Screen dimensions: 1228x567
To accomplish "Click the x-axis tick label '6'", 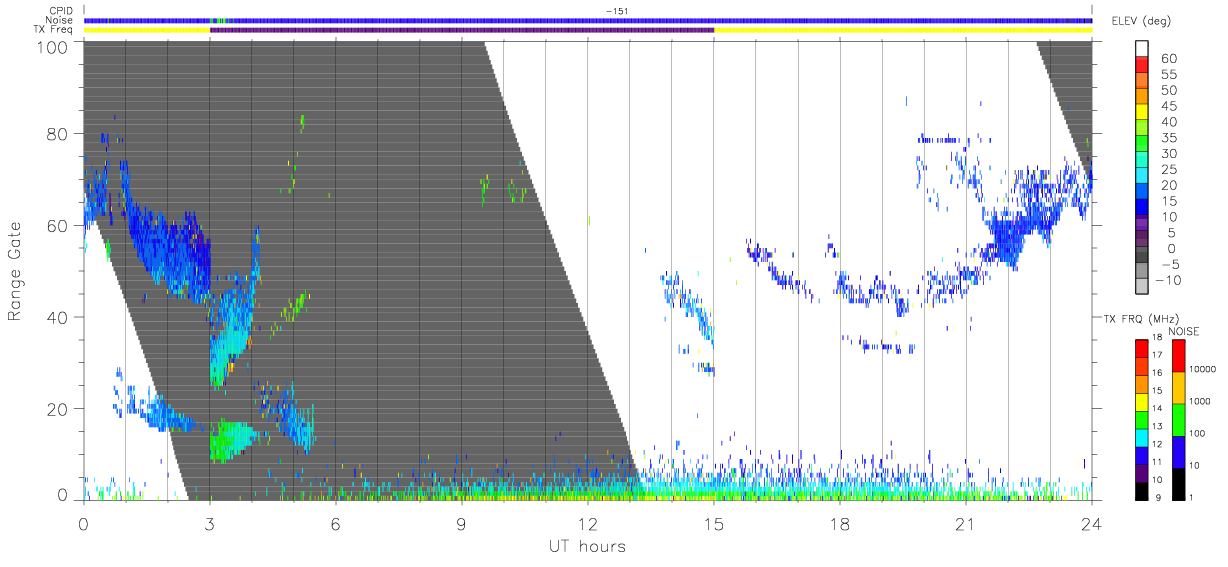I will tap(335, 524).
